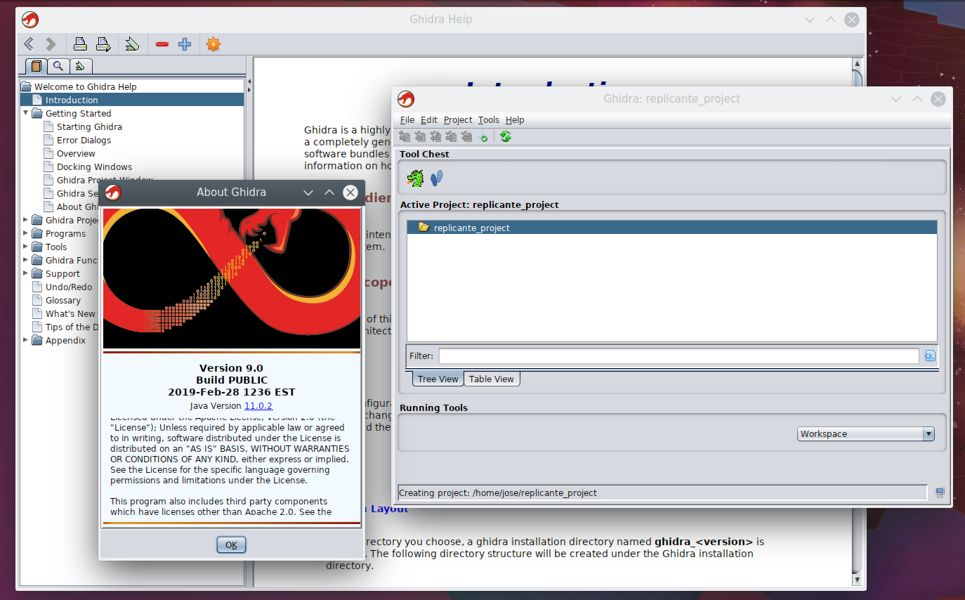This screenshot has height=600, width=965.
Task: Click the Ghidra logo in About dialog title
Action: point(113,192)
